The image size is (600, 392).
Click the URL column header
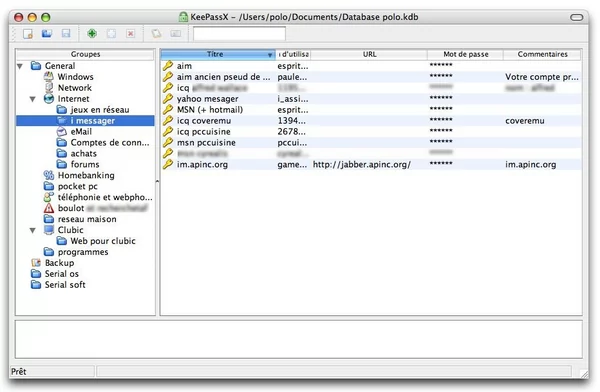(x=369, y=54)
